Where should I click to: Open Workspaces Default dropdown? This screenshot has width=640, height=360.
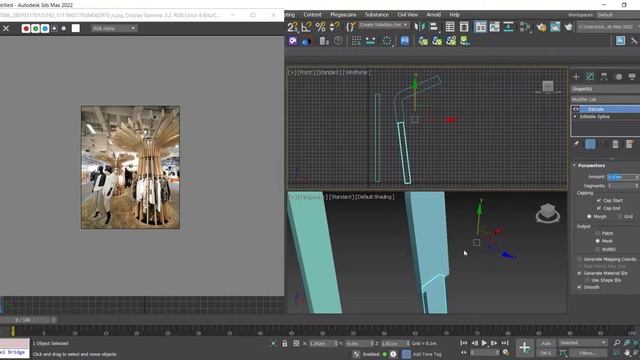(x=617, y=15)
